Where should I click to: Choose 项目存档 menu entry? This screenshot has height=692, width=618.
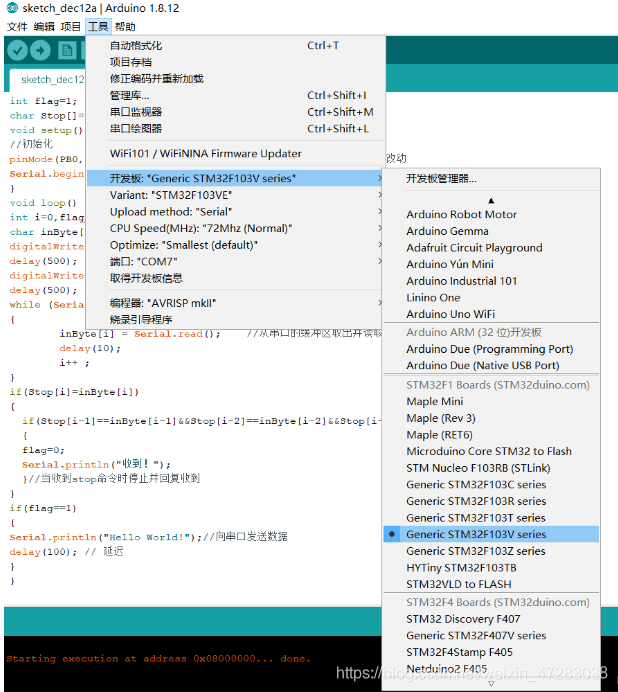coord(234,62)
